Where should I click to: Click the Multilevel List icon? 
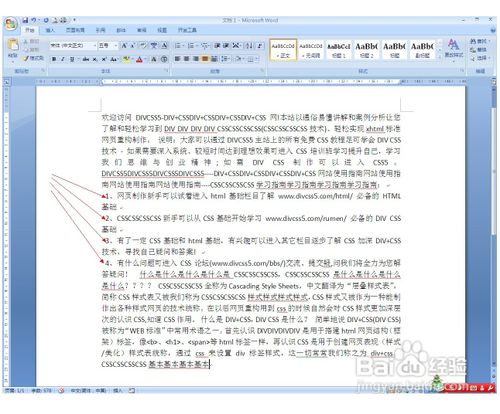click(x=205, y=46)
